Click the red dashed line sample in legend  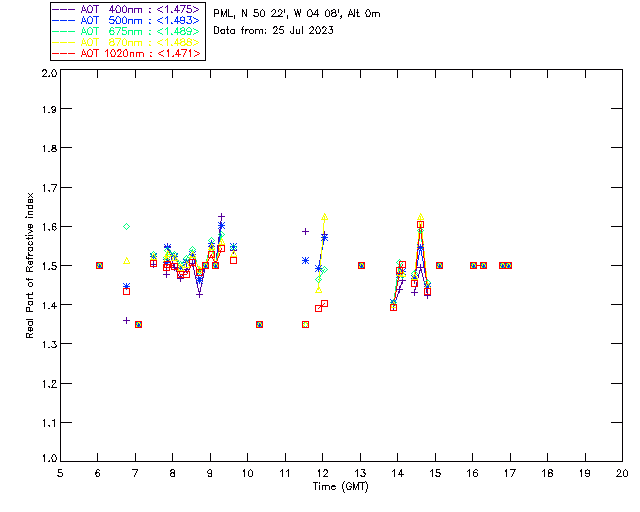[x=64, y=53]
